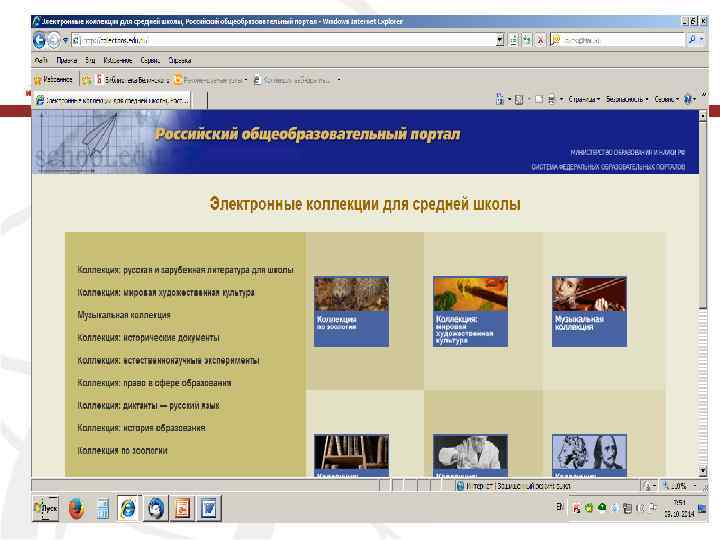Image resolution: width=720 pixels, height=540 pixels.
Task: Open Коллекция: диктанты — русский язык link
Action: pyautogui.click(x=148, y=405)
